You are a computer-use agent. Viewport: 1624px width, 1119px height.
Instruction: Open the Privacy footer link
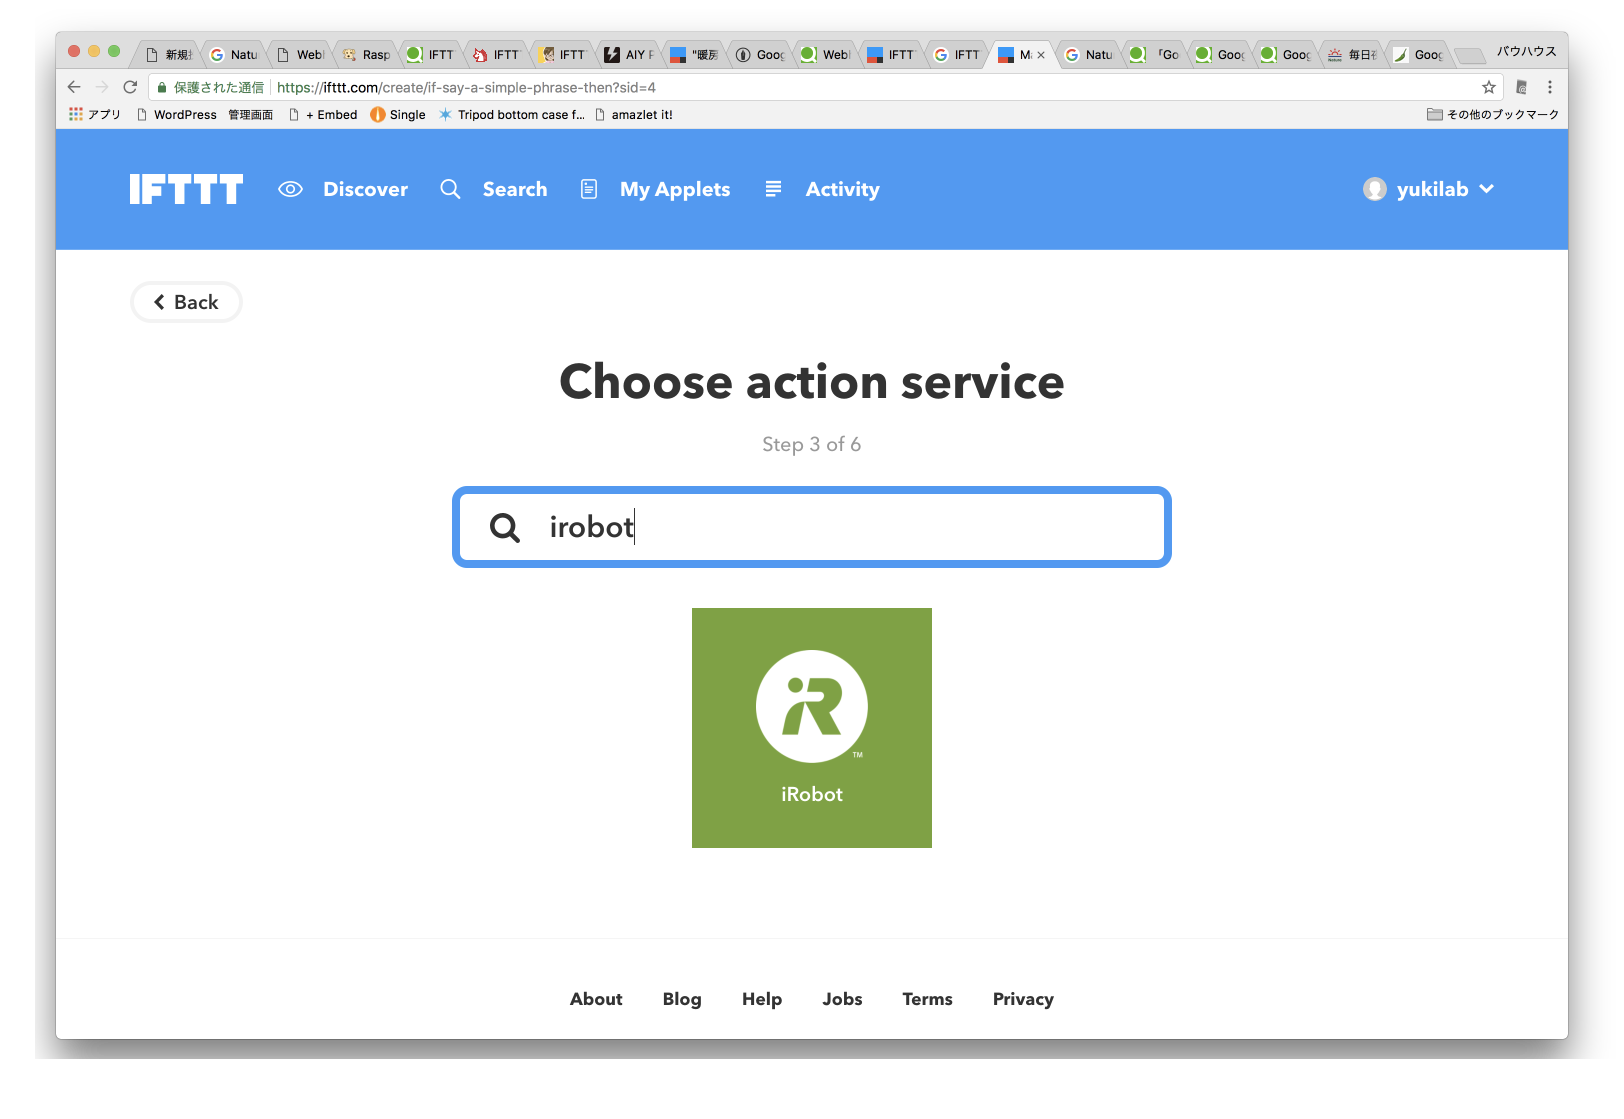coord(1023,999)
